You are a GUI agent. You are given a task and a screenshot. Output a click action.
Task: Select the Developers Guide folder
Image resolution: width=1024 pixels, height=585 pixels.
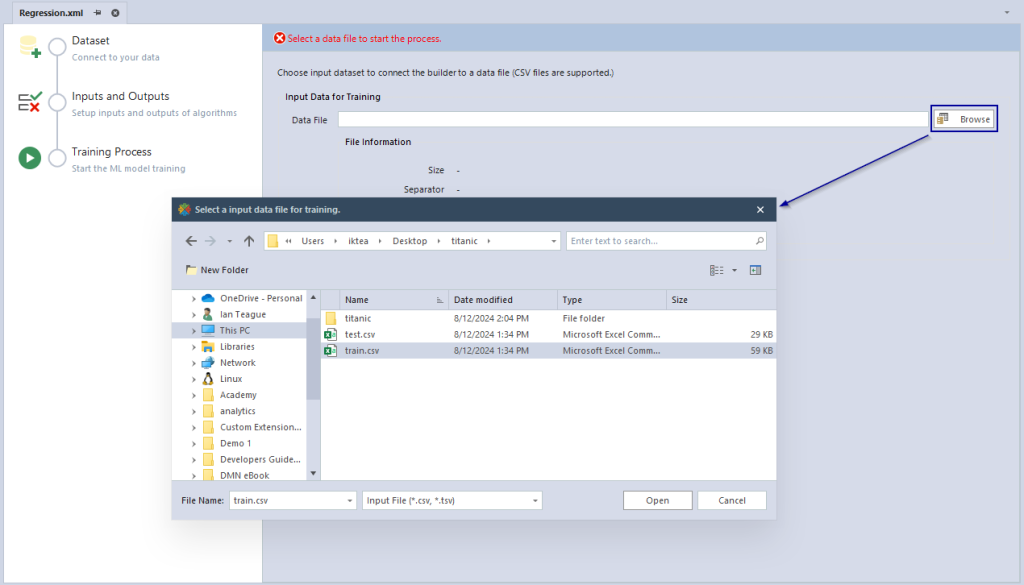260,460
